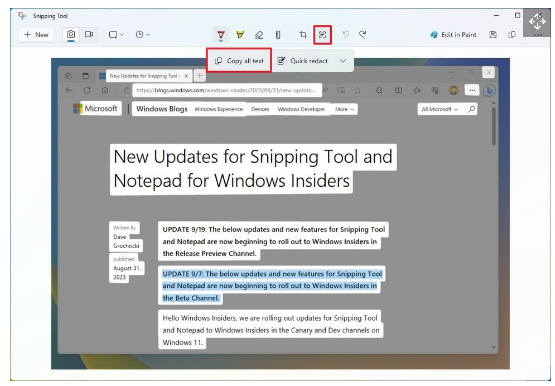Screen dimensions: 555x386
Task: Open the delay timer dropdown
Action: (x=143, y=35)
